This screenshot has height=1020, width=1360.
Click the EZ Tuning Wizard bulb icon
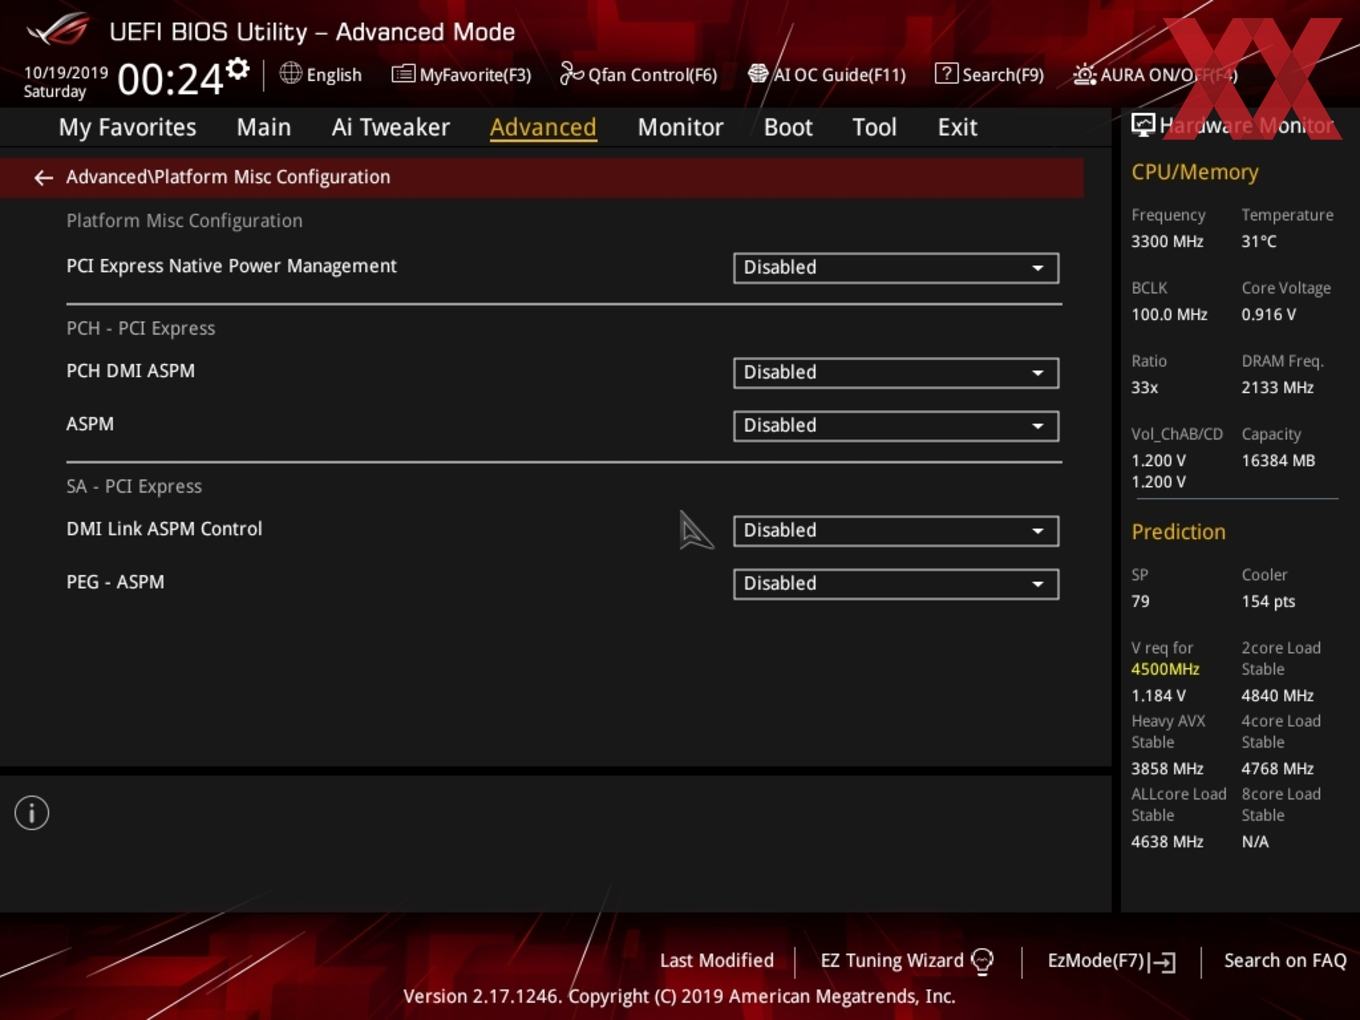tap(982, 961)
